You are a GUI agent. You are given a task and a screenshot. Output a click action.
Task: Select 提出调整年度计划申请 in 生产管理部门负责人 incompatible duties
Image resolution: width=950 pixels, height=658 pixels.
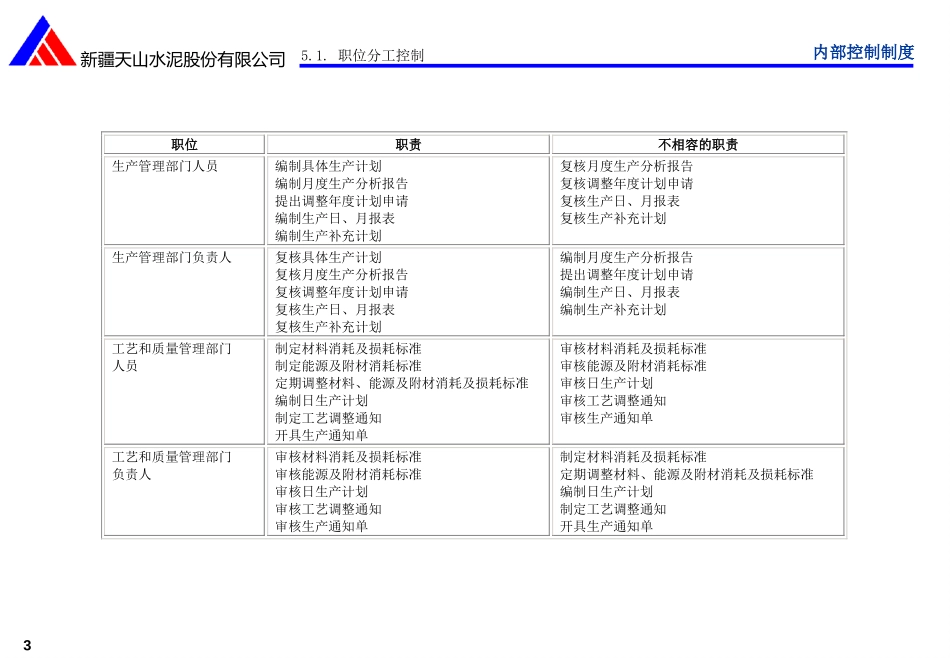626,274
